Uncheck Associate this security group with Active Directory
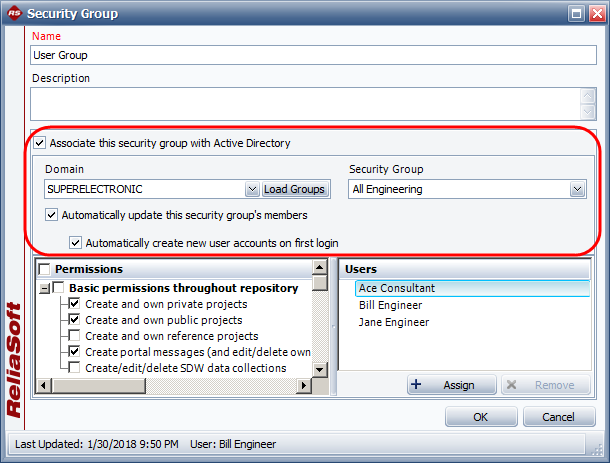 click(40, 143)
